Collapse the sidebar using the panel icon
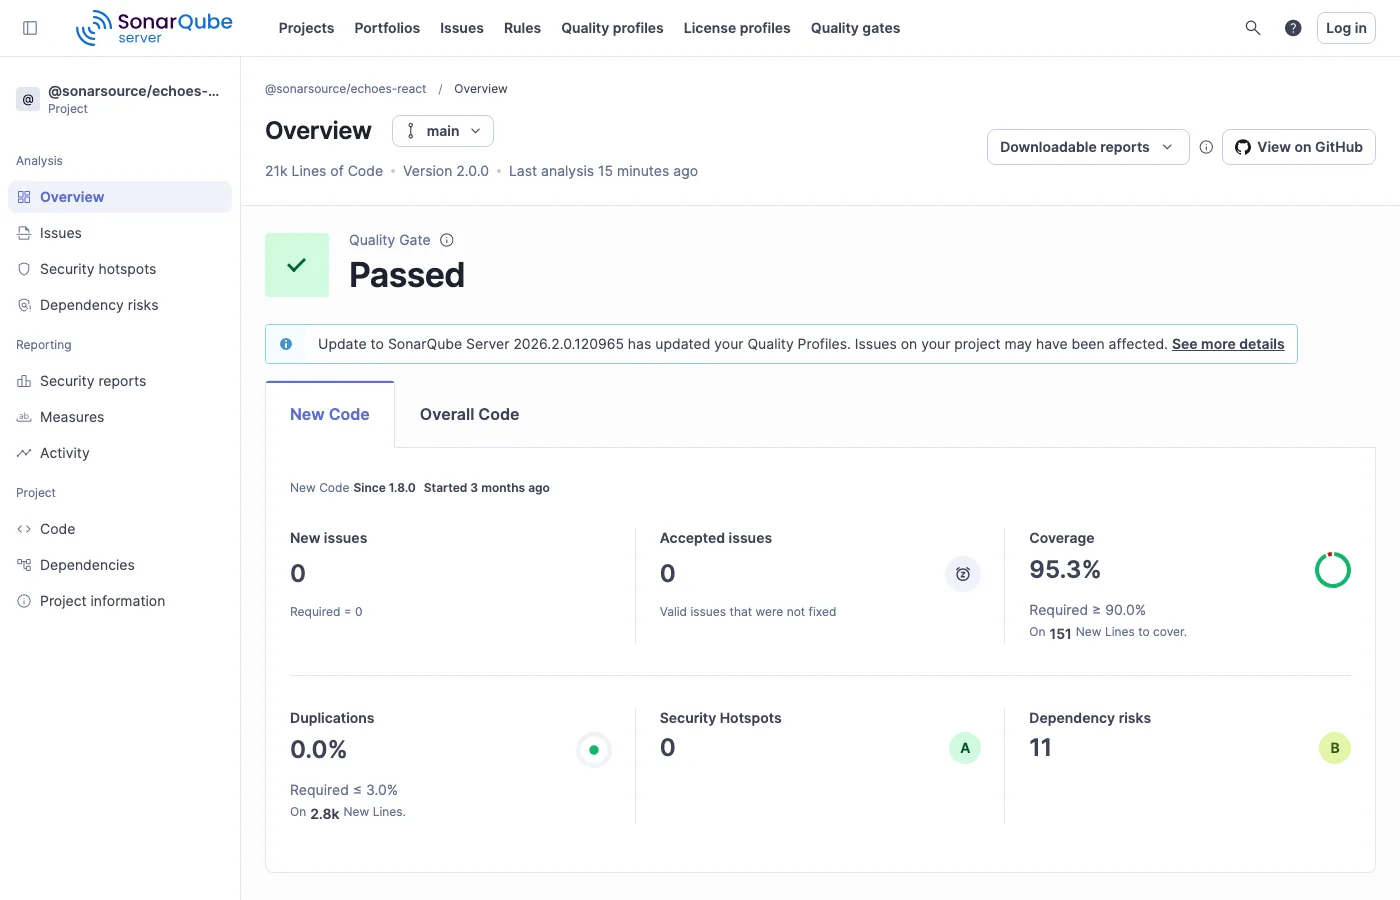The width and height of the screenshot is (1400, 900). click(30, 27)
